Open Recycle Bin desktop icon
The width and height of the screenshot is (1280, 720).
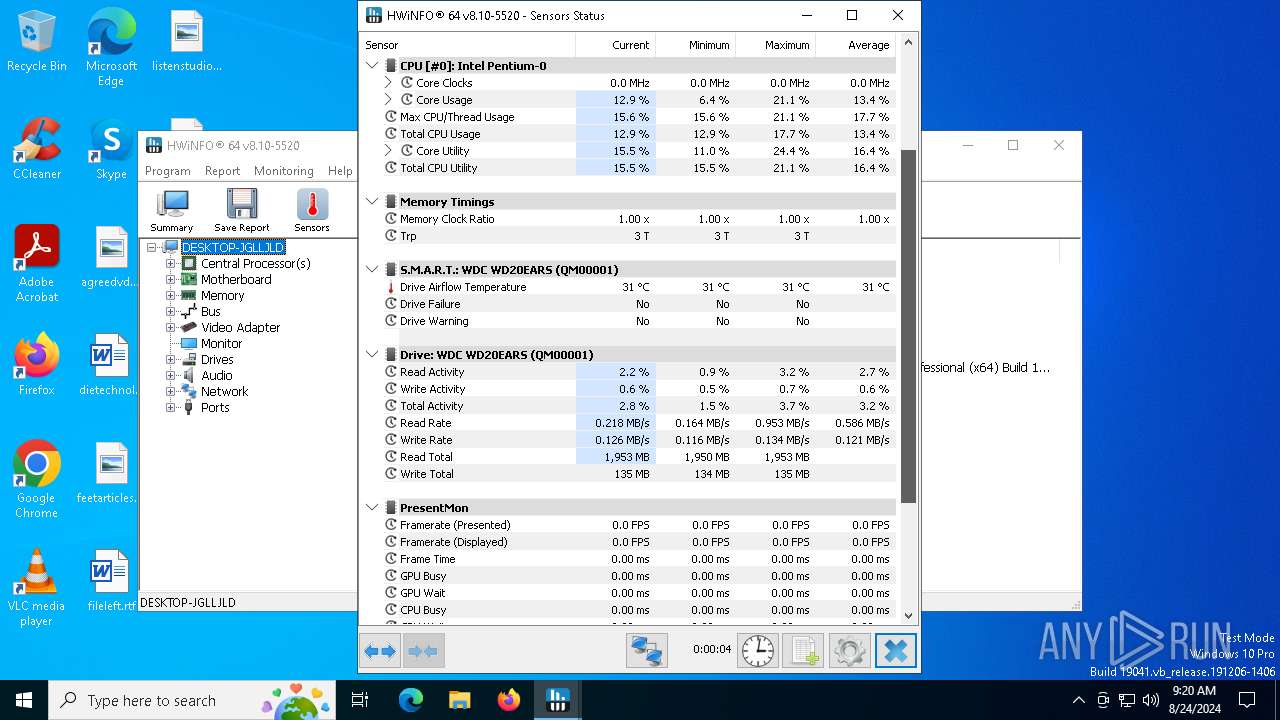tap(37, 42)
